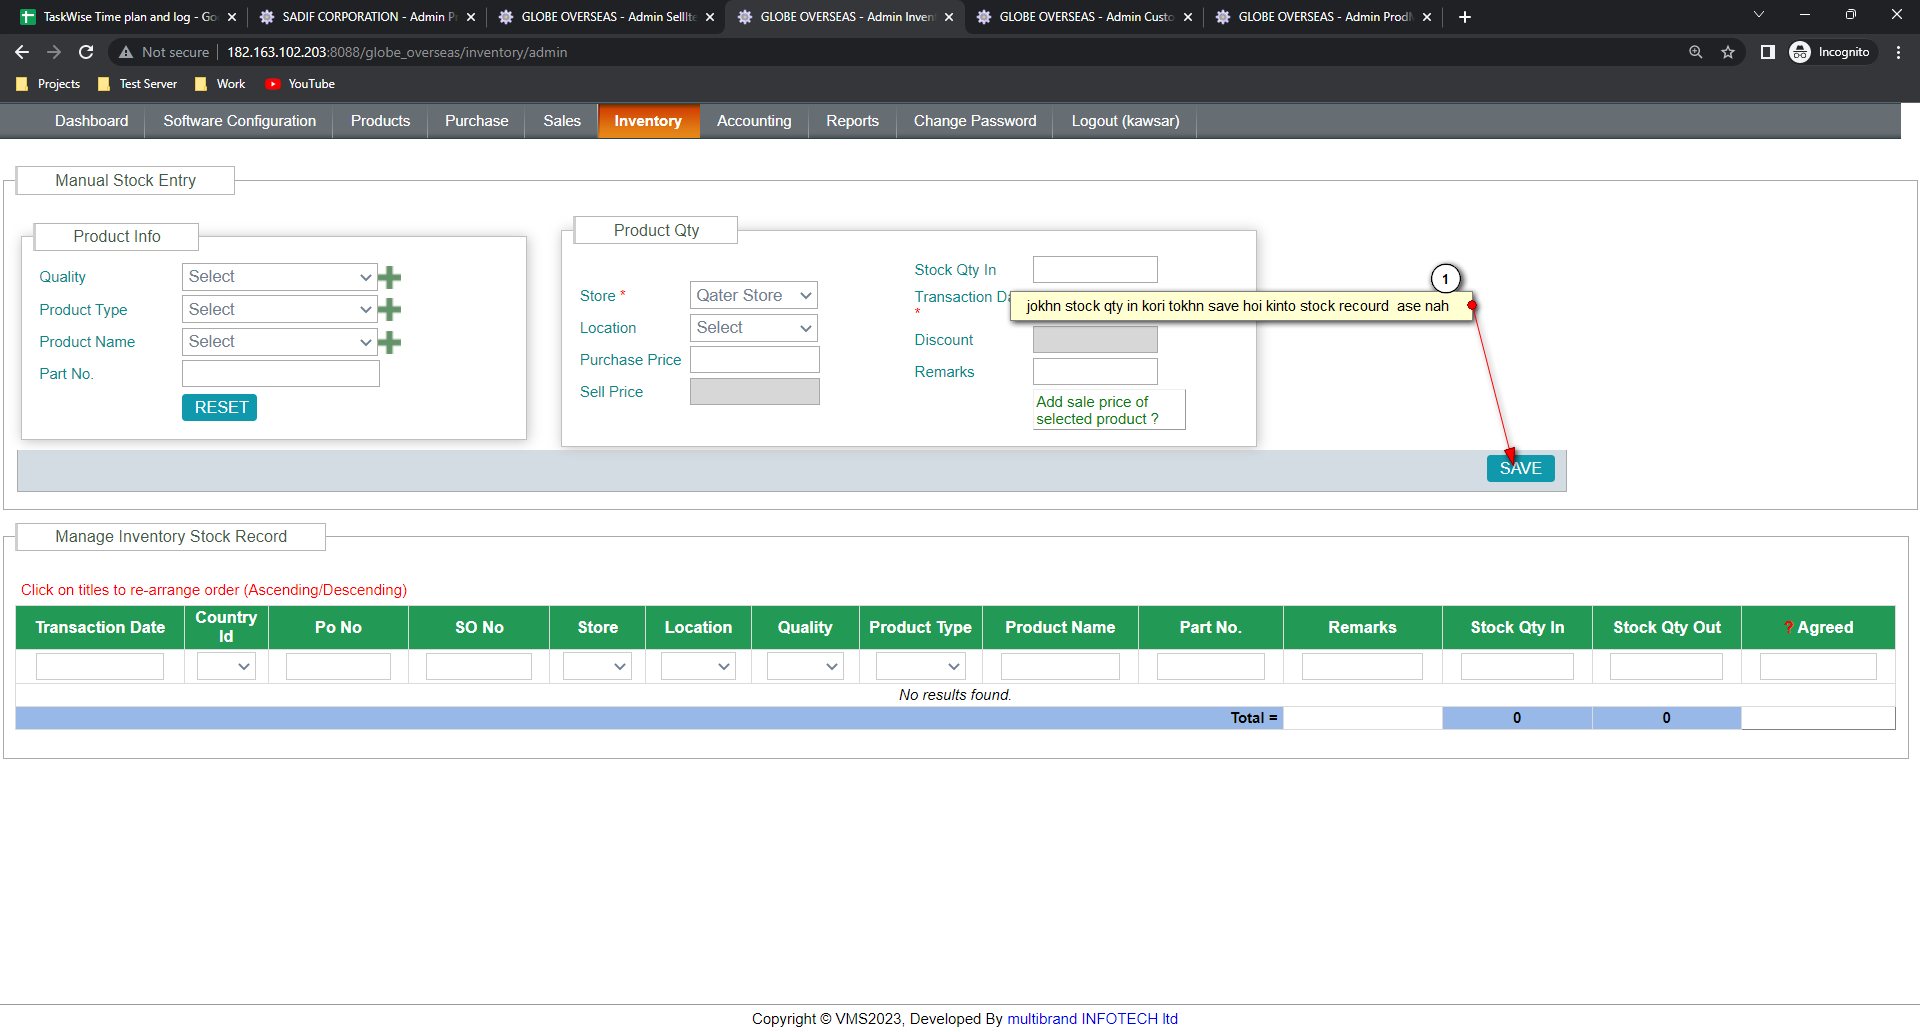The width and height of the screenshot is (1920, 1032).
Task: Open the Test Server bookmark folder
Action: tap(138, 84)
